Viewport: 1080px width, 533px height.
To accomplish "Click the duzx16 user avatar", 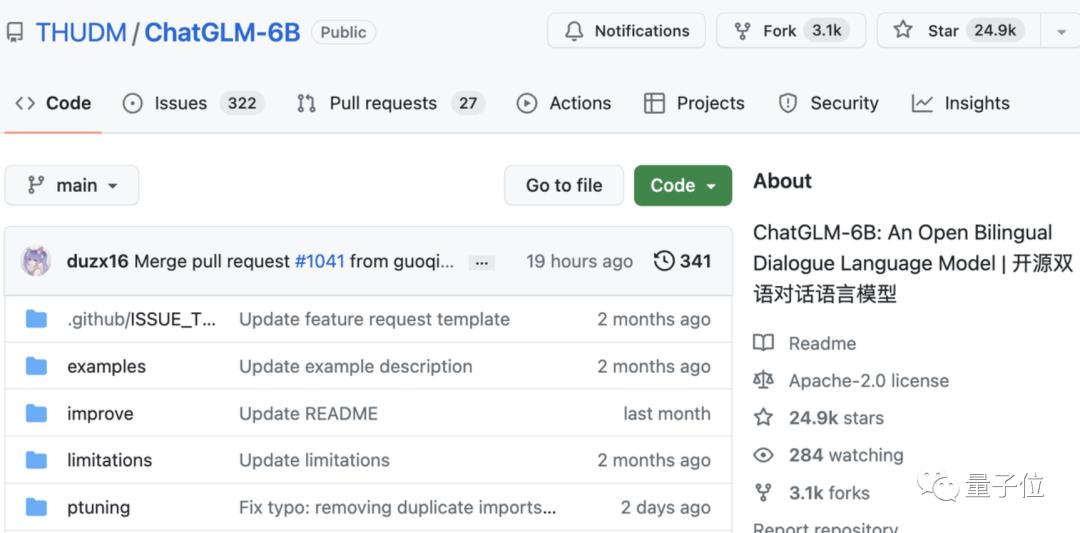I will click(x=35, y=262).
